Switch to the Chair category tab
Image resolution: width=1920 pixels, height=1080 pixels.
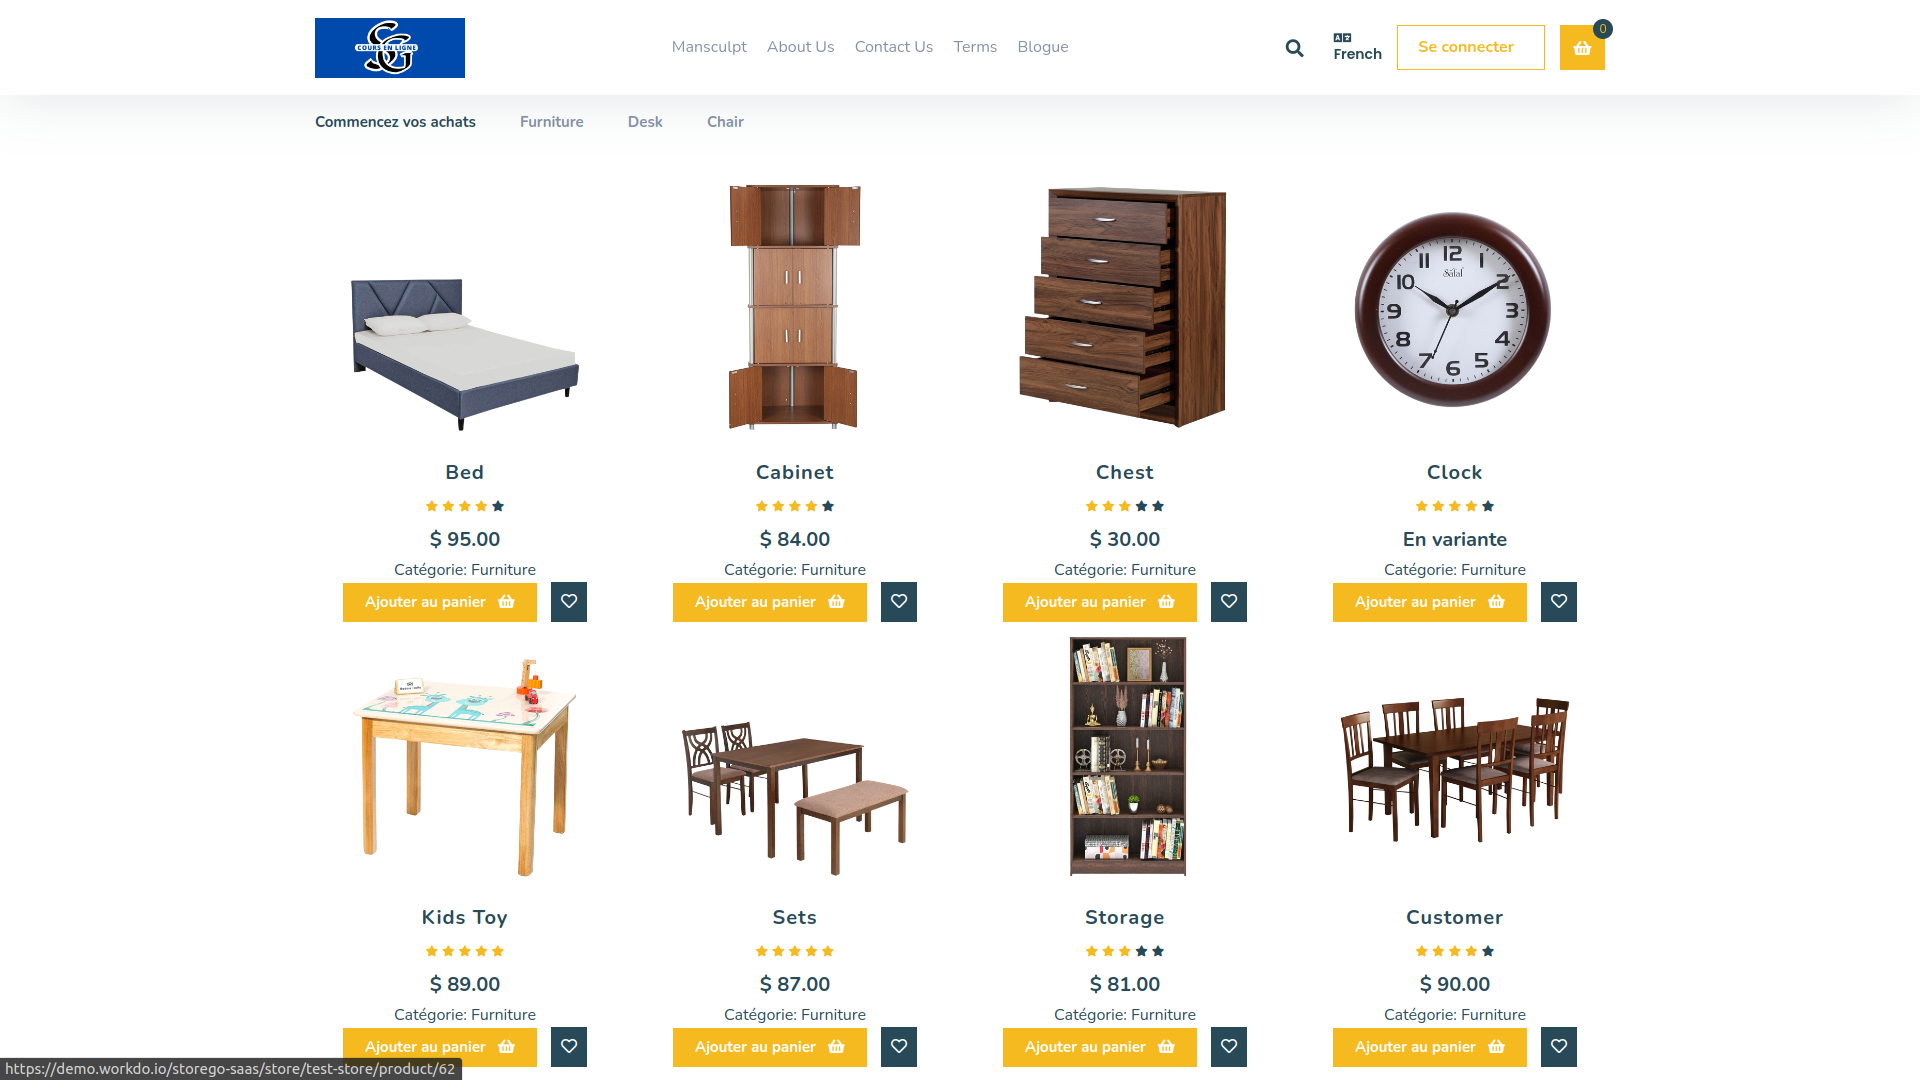(x=725, y=122)
